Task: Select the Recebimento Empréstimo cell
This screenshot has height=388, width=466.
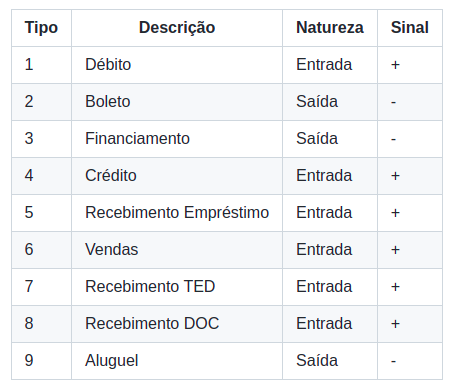Action: click(177, 213)
